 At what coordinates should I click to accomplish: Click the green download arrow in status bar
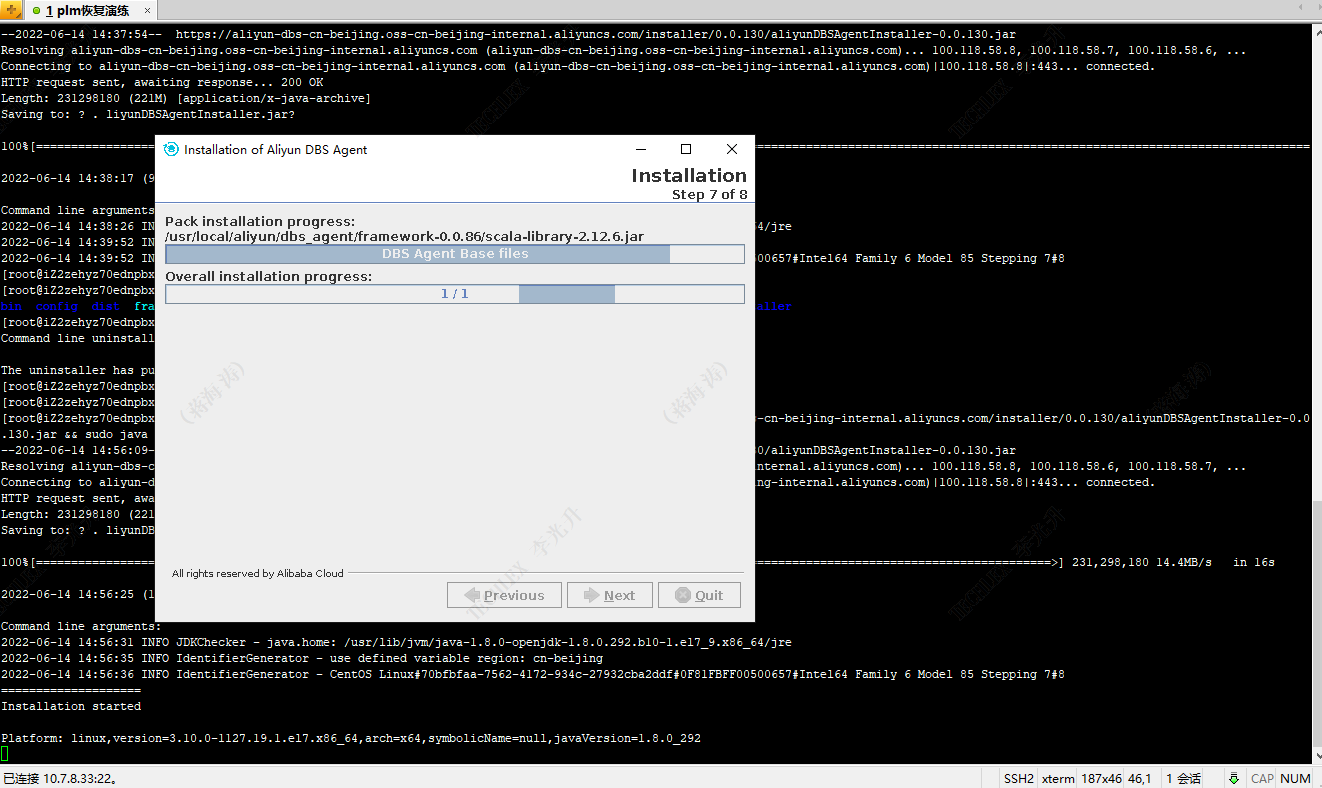[x=1234, y=778]
